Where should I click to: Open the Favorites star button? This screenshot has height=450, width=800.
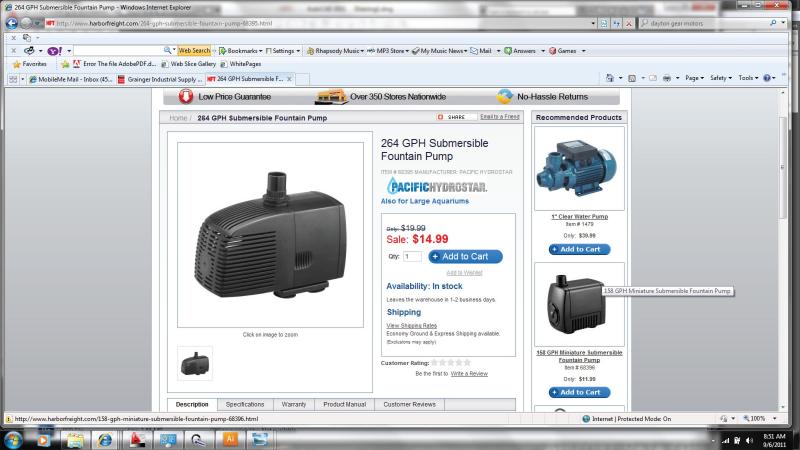click(x=30, y=64)
